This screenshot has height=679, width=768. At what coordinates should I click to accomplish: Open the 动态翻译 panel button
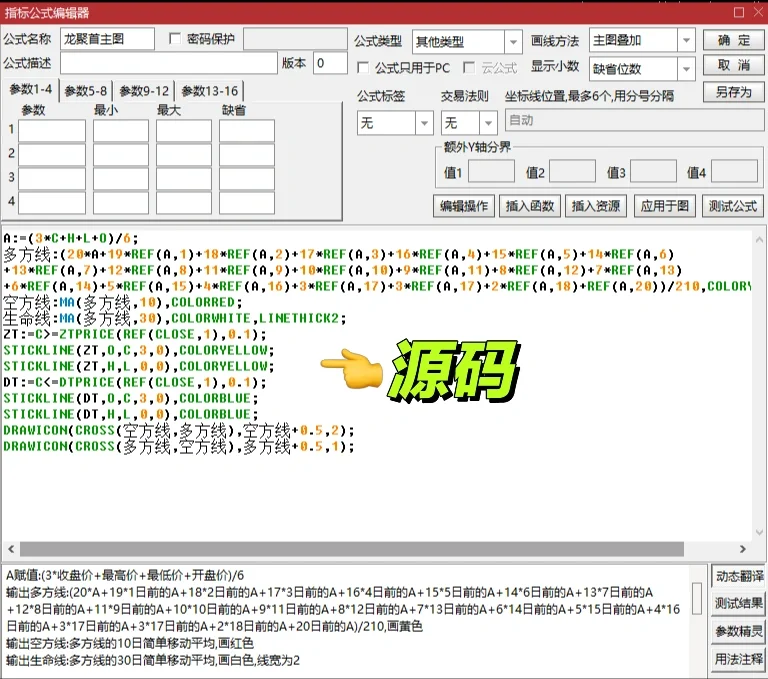pos(739,577)
